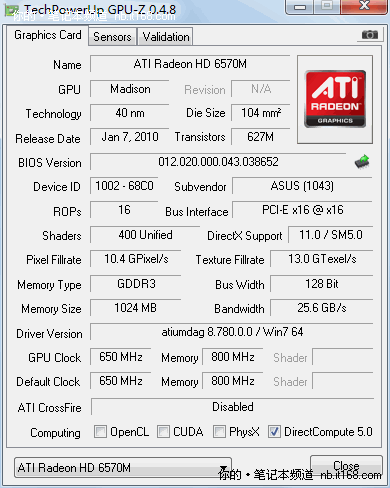Open the ATI Radeon HD 6570M dropdown

click(x=123, y=468)
